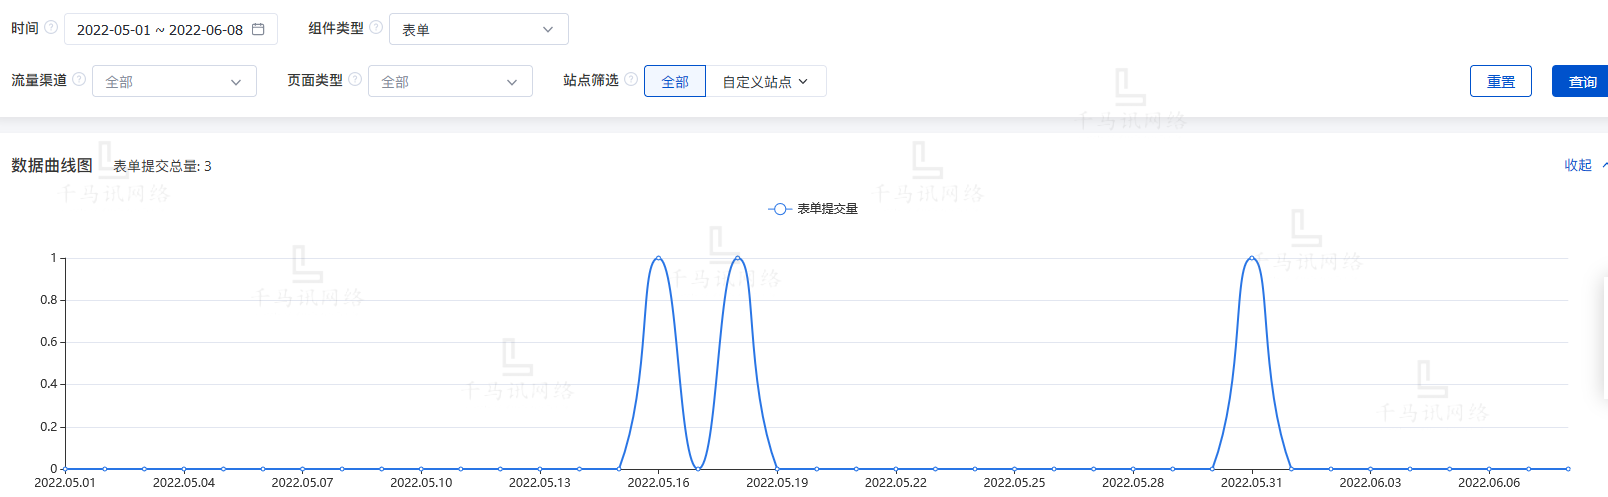Screen dimensions: 1608x497
Task: Click the 2022.05.01 data point on chart
Action: point(65,468)
